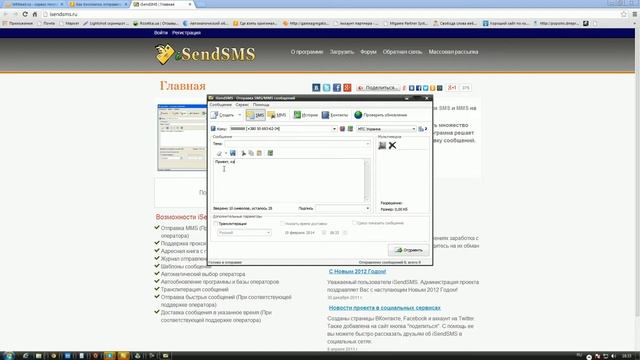Click the blue save icon in message toolbar
The width and height of the screenshot is (640, 360).
coord(233,153)
